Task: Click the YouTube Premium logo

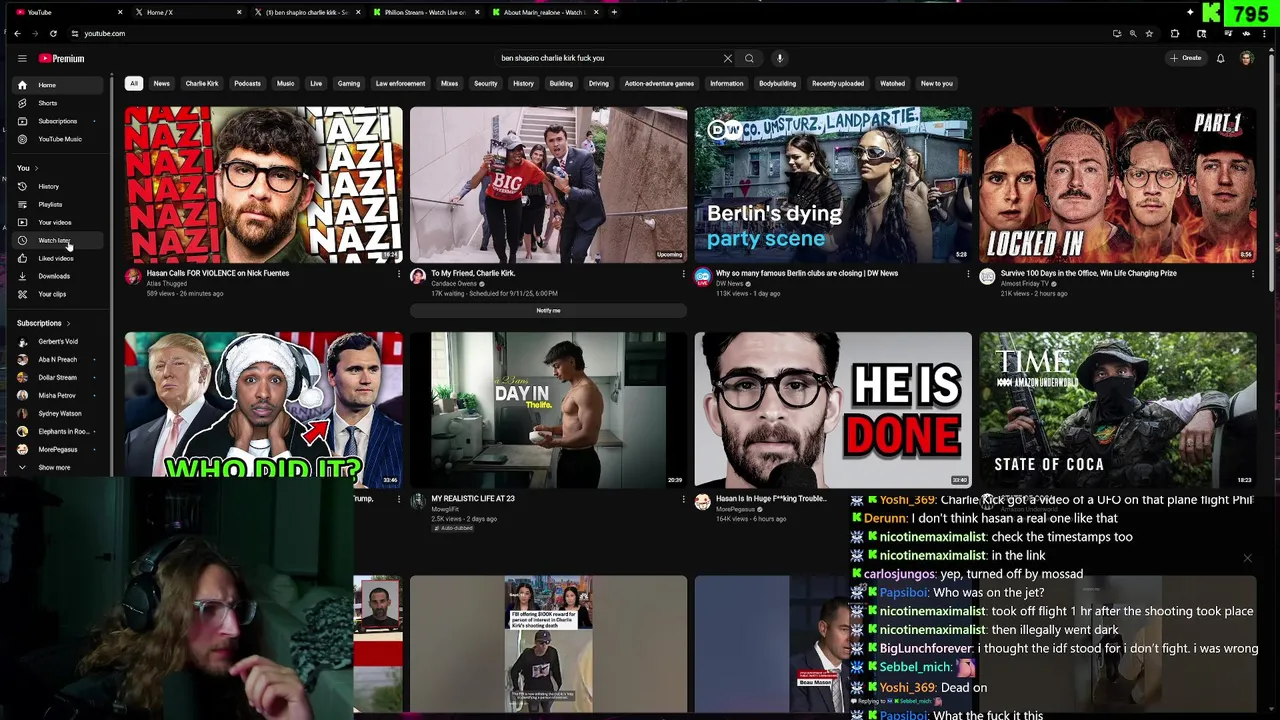Action: [62, 59]
